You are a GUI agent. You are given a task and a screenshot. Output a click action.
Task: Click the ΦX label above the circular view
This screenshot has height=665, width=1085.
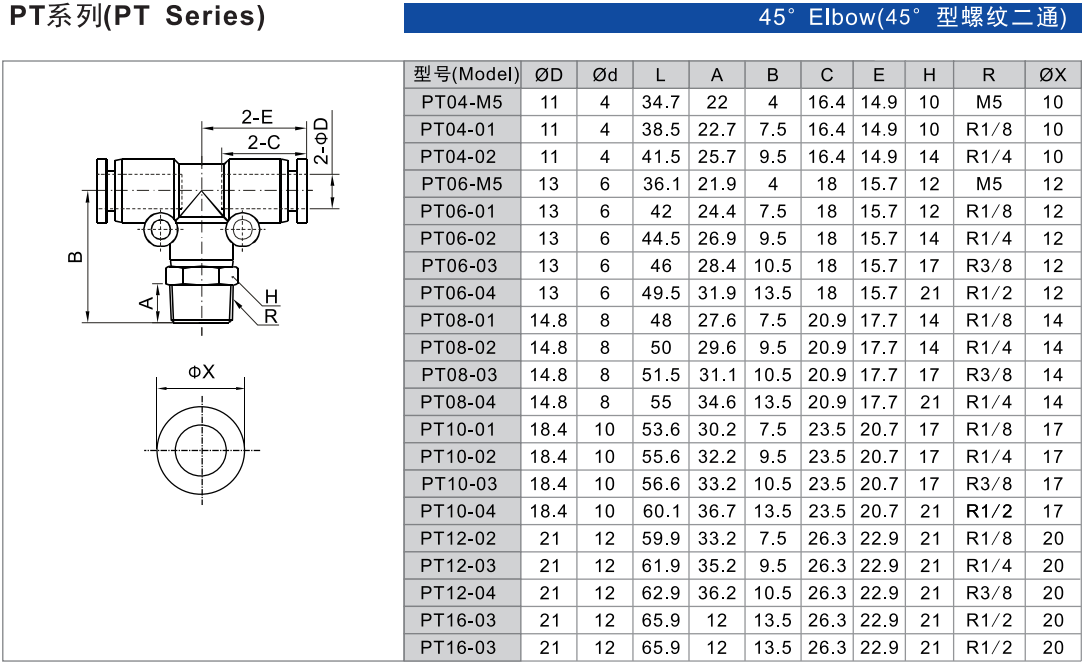tap(201, 372)
